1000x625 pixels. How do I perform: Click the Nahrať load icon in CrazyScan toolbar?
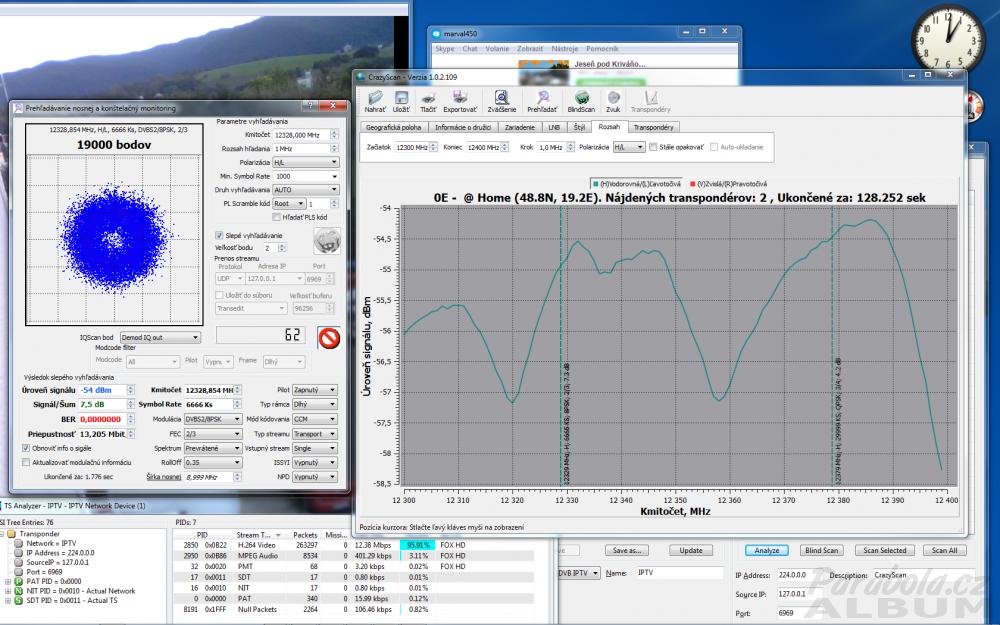tap(375, 98)
